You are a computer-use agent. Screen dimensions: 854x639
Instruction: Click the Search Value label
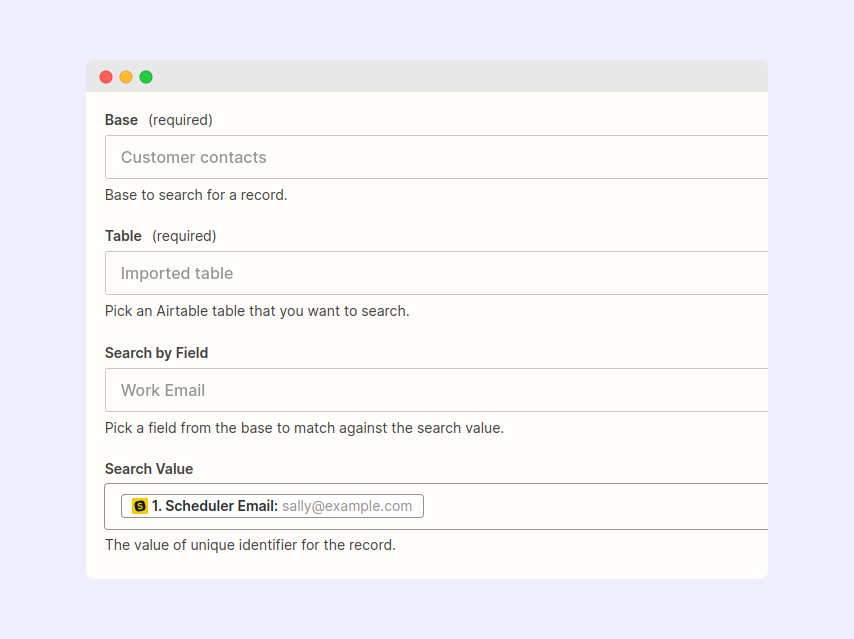click(x=149, y=469)
